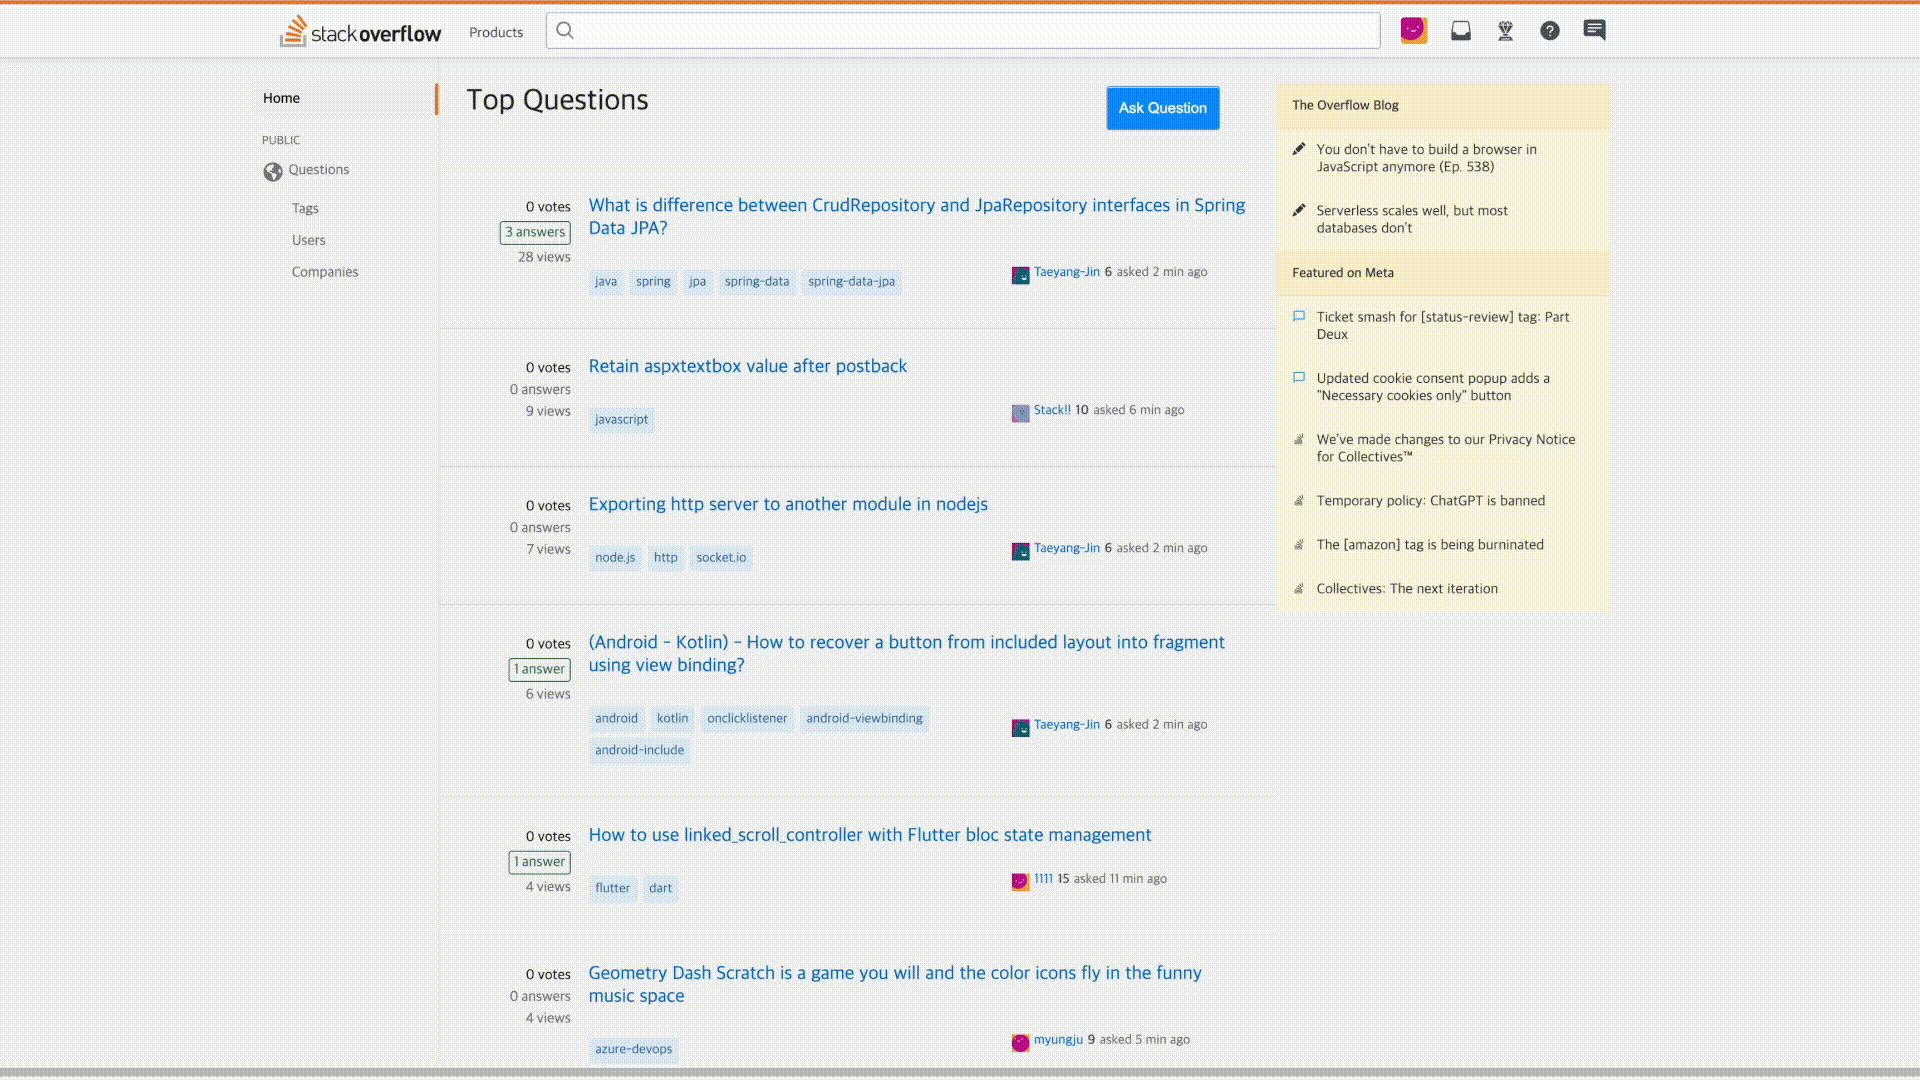The width and height of the screenshot is (1920, 1080).
Task: Open 'Temporary policy: ChatGPT is banned' meta post
Action: 1430,501
